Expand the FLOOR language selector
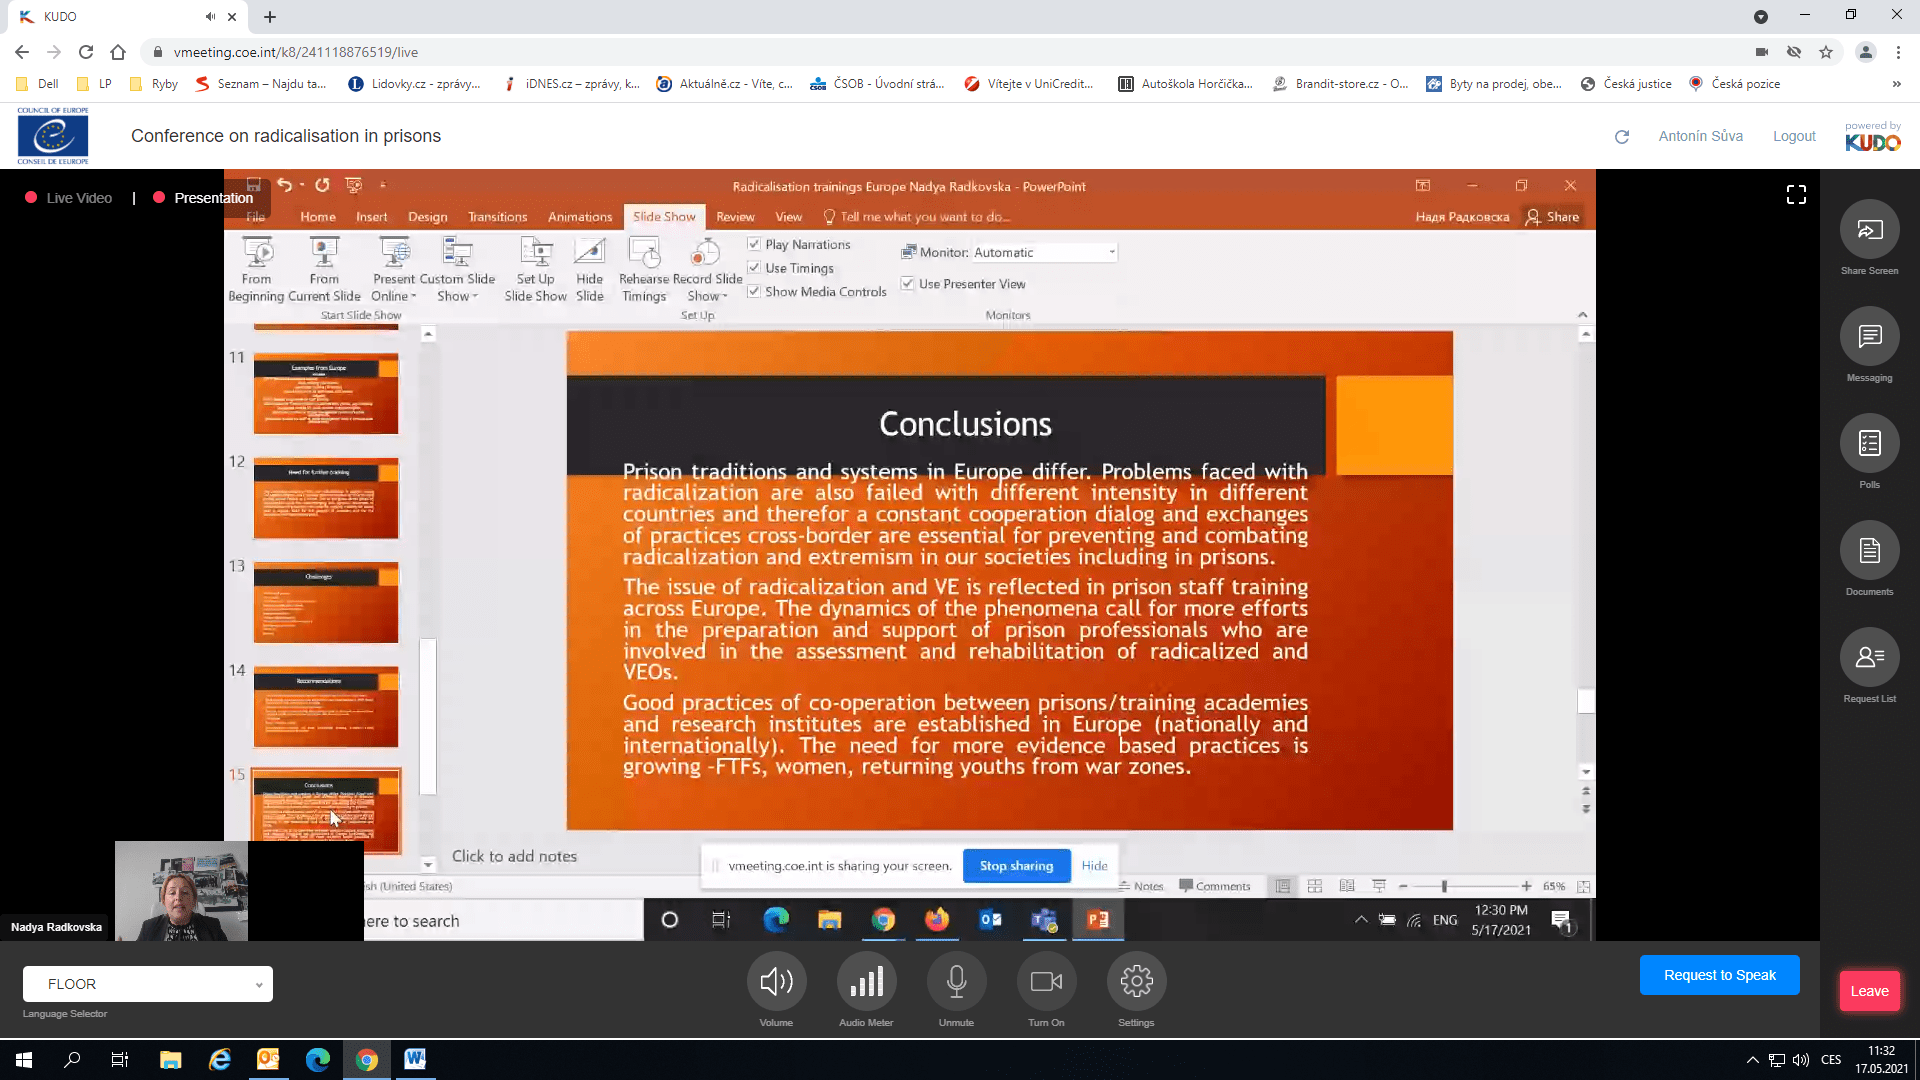The image size is (1920, 1080). coord(148,984)
